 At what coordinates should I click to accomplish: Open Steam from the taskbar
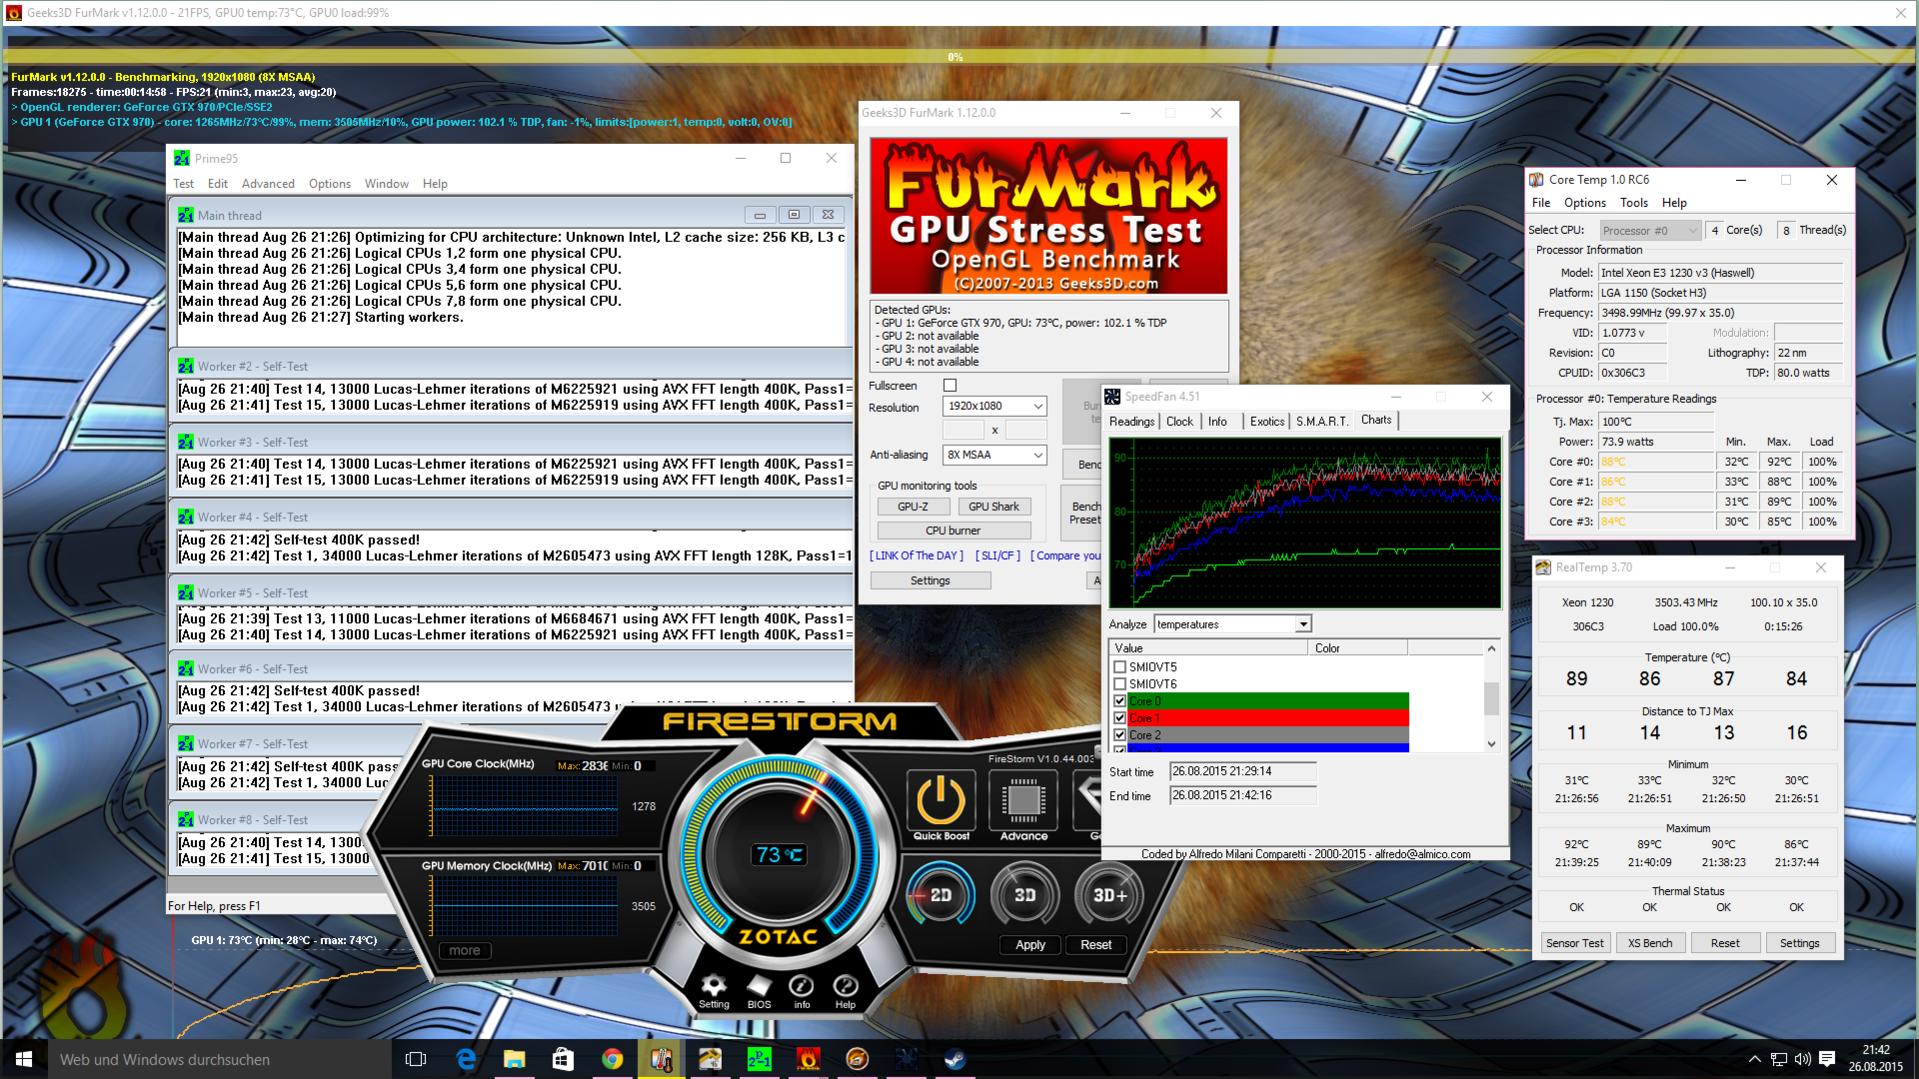click(x=955, y=1059)
